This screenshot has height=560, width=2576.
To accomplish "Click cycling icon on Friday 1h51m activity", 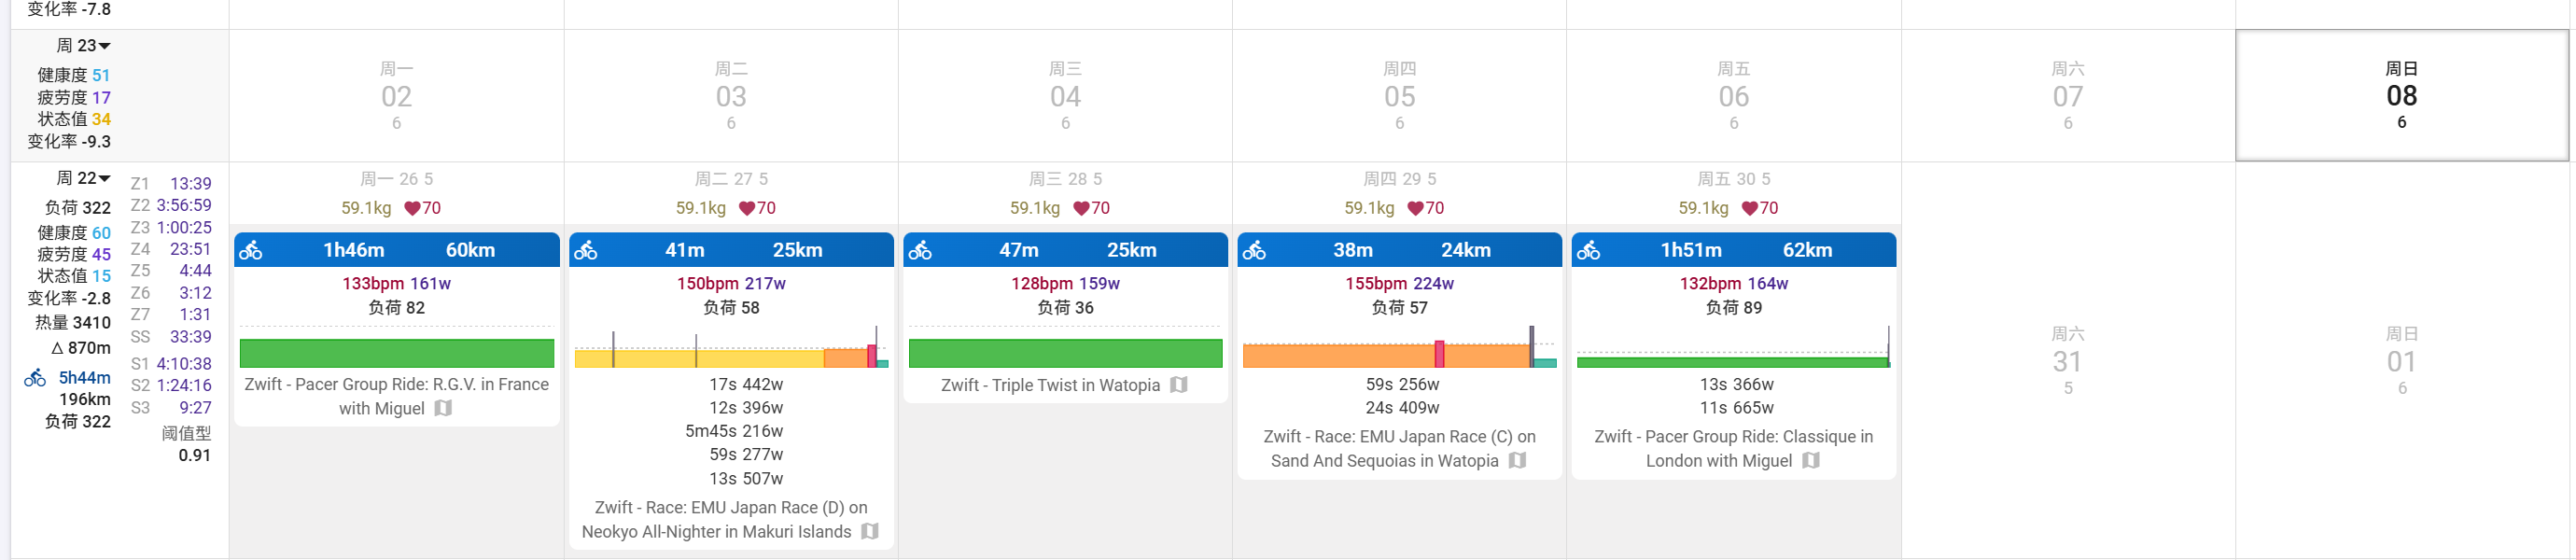I will pos(1588,250).
